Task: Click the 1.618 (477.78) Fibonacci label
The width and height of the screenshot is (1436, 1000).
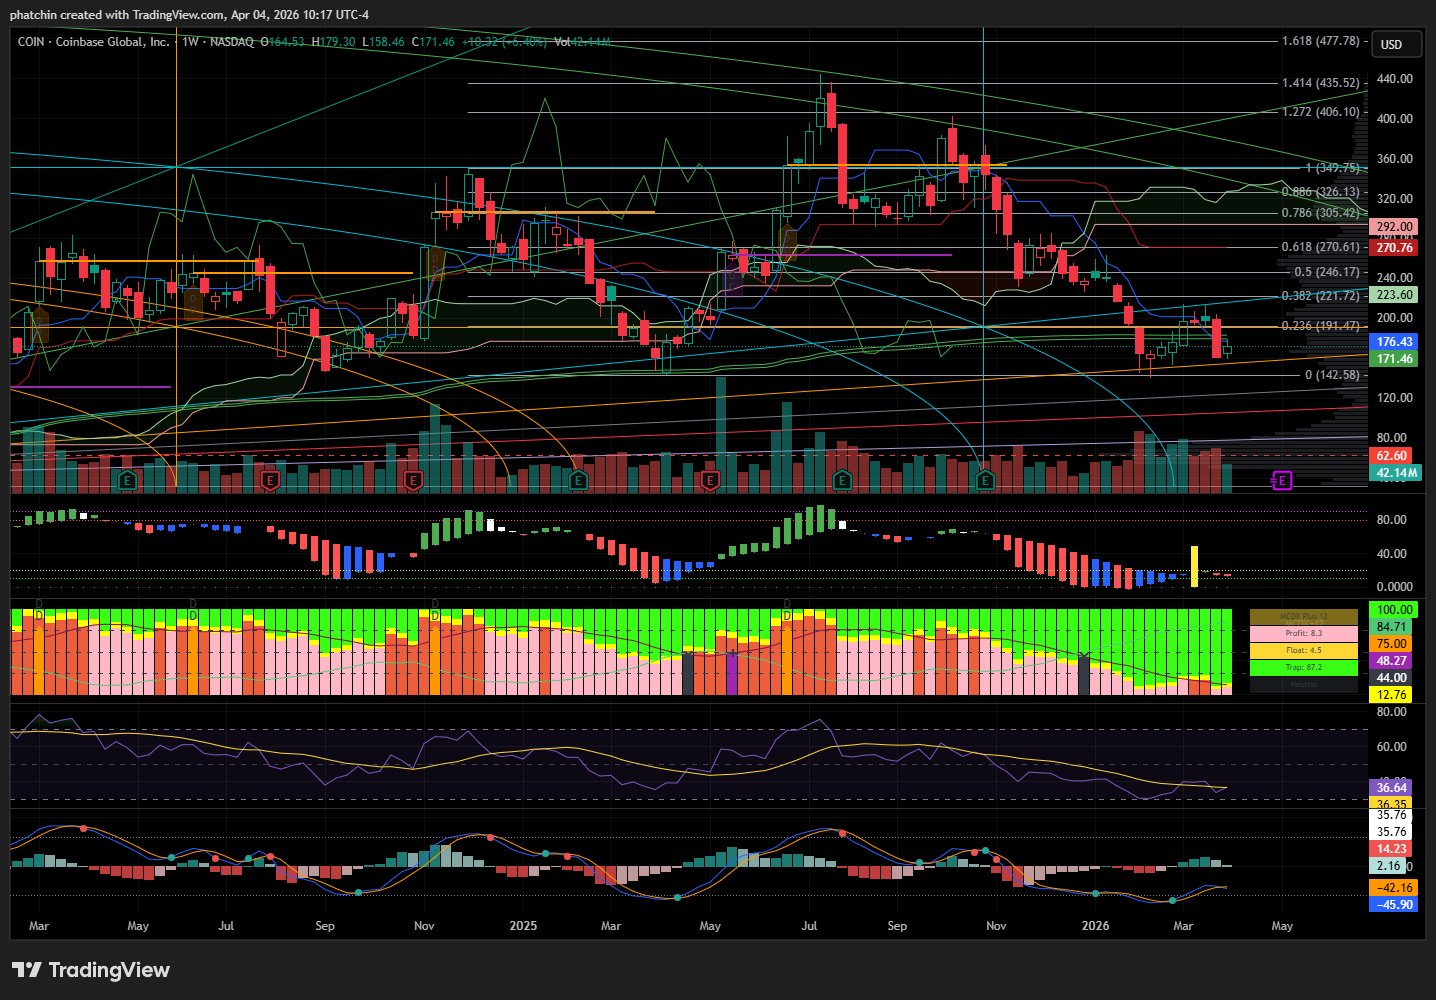Action: [1320, 41]
